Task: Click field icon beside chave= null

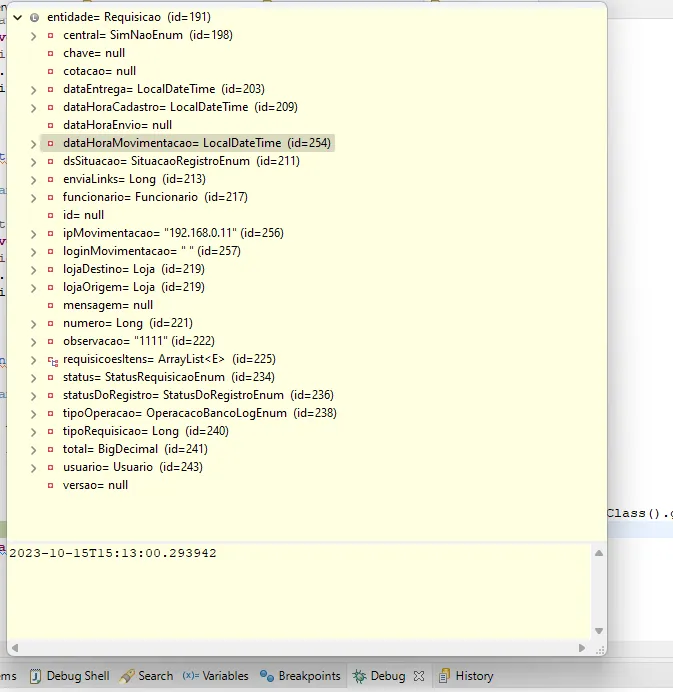Action: click(50, 53)
